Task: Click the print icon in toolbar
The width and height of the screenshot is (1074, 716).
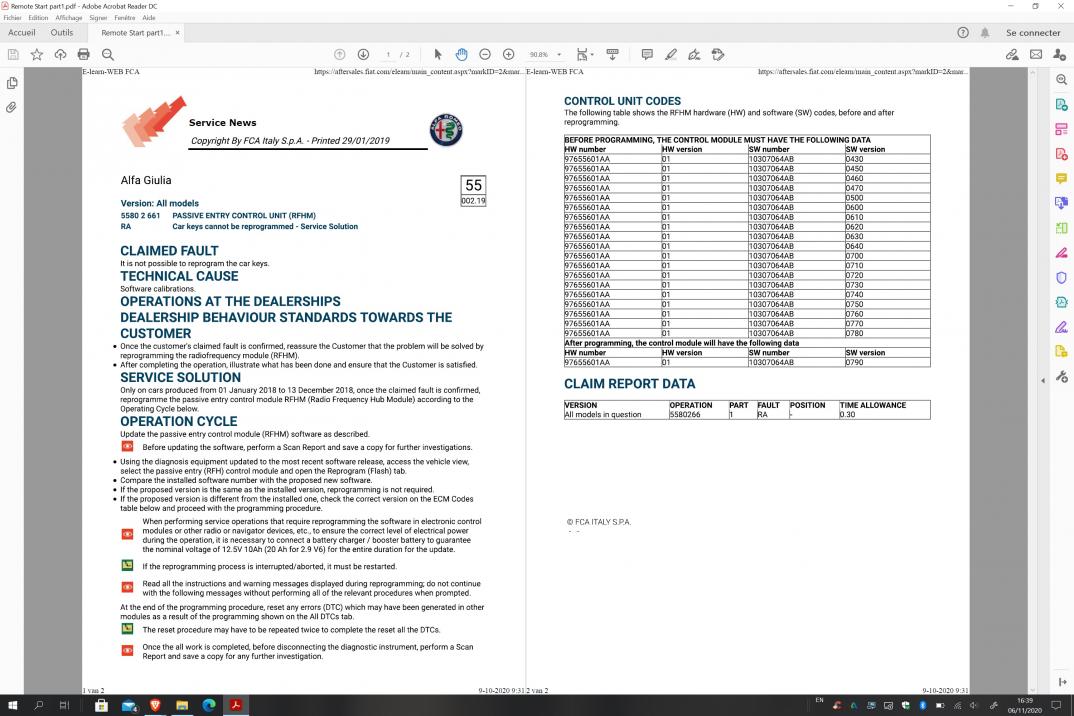Action: (84, 54)
